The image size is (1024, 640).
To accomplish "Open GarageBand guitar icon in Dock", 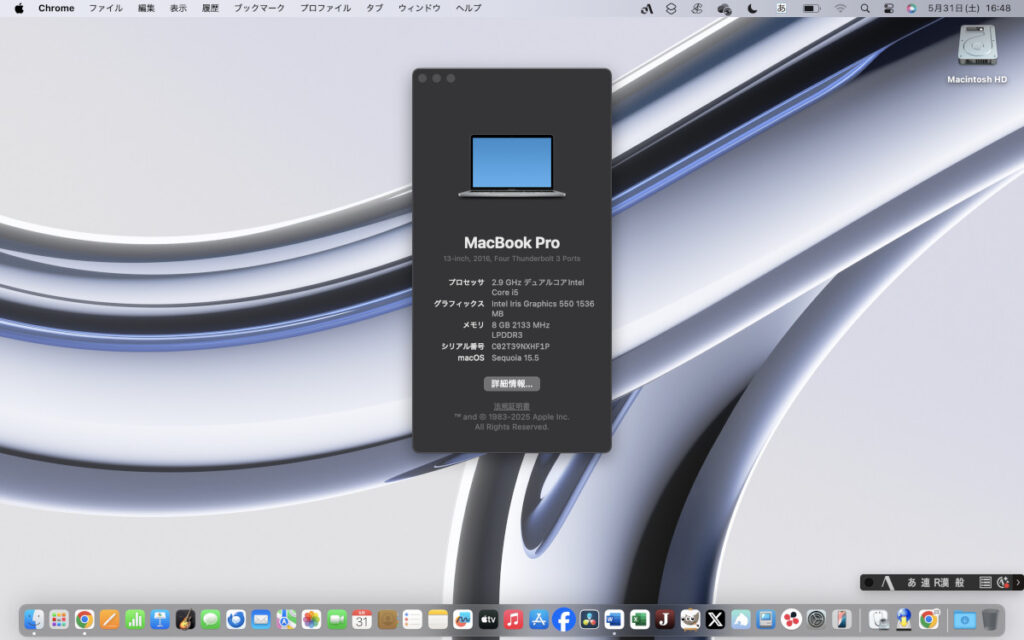I will 185,619.
